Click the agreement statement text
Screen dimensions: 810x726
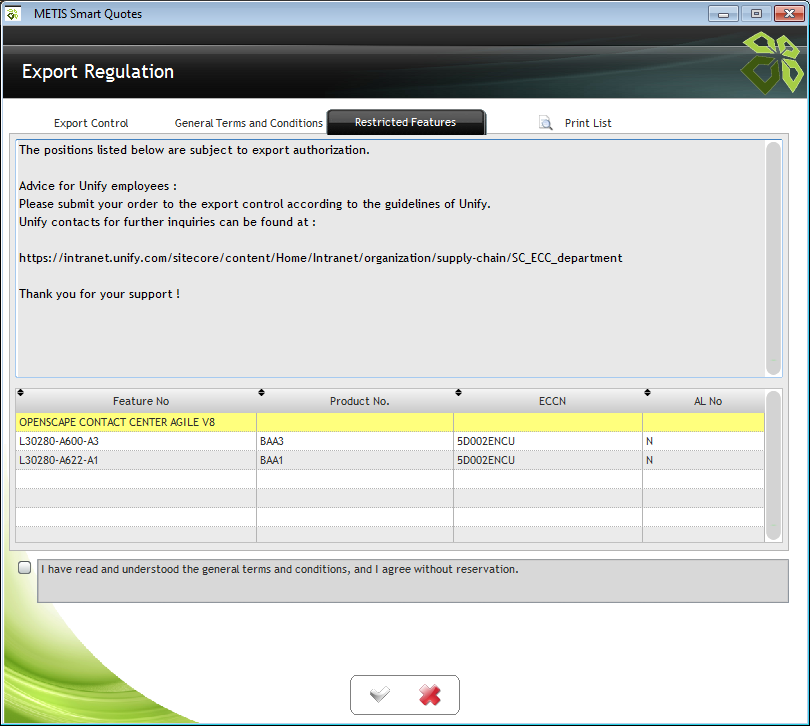(x=279, y=569)
